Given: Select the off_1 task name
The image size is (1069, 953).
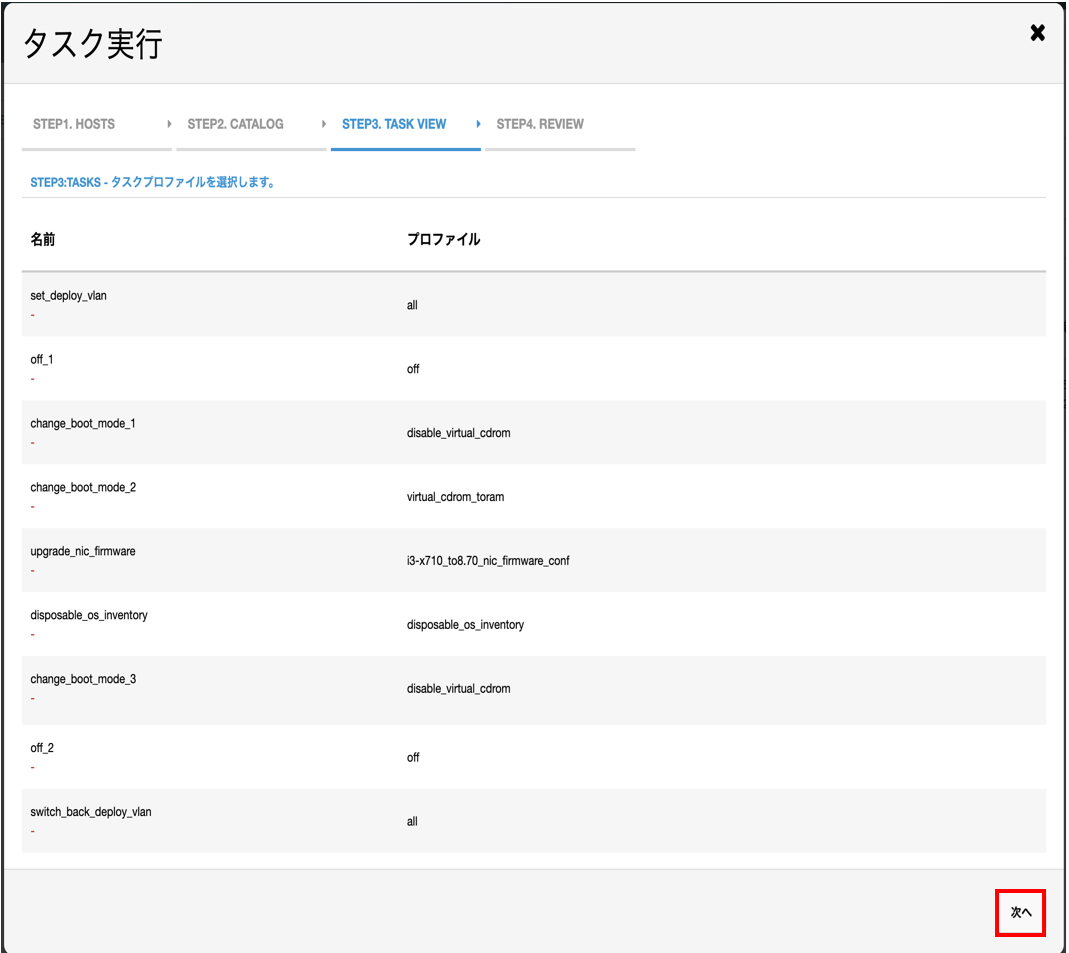Looking at the screenshot, I should [x=42, y=360].
